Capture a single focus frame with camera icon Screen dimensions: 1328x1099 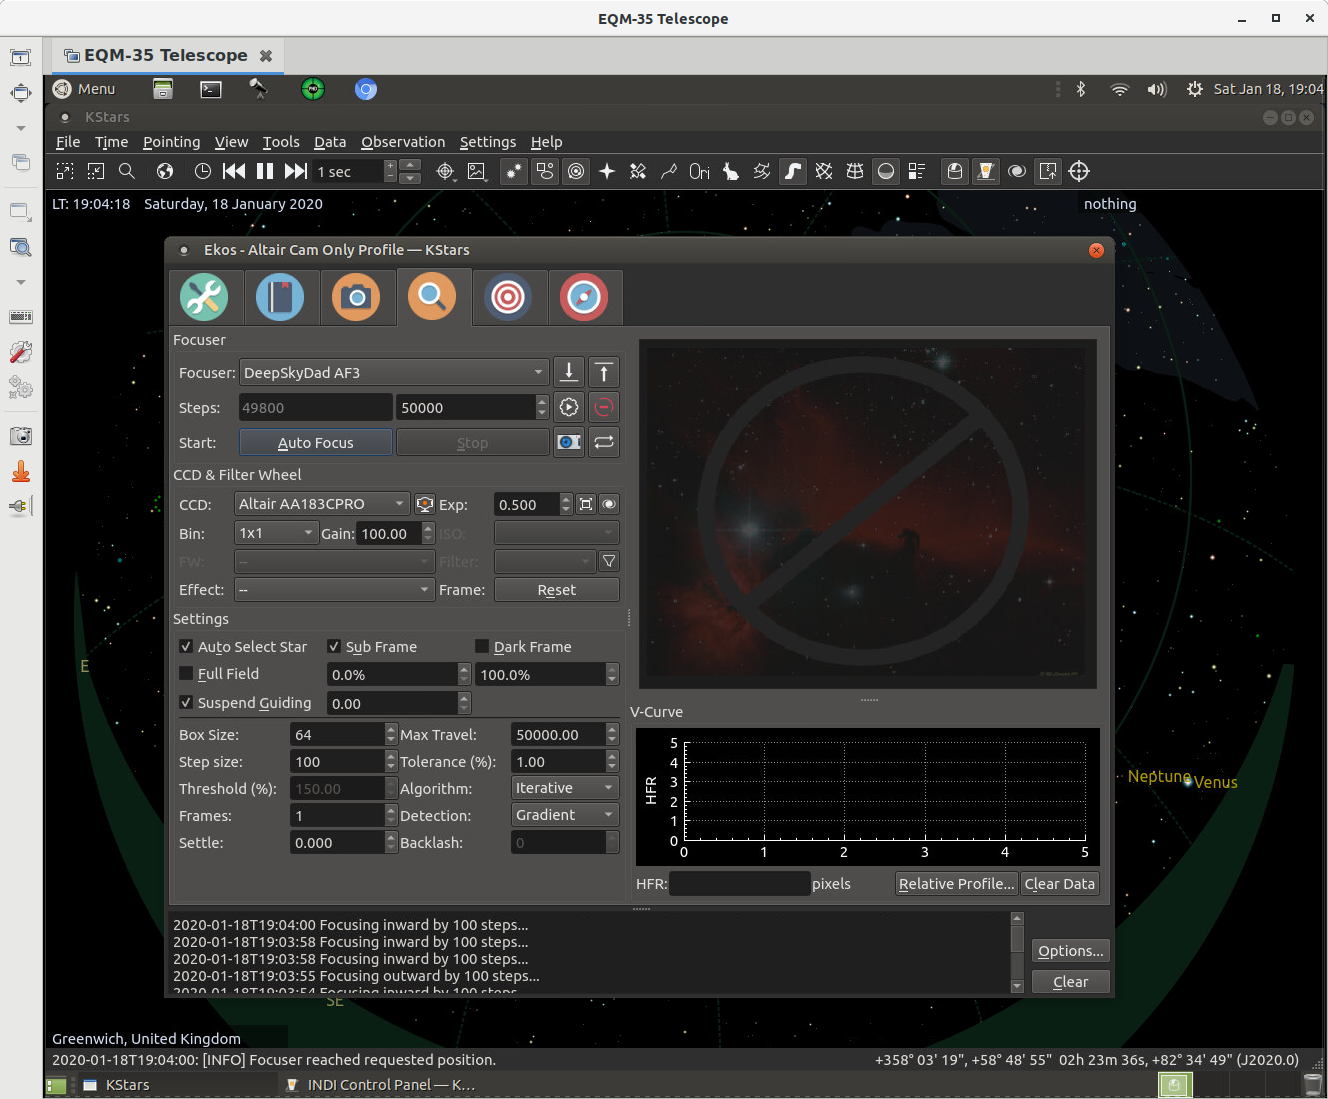[568, 441]
